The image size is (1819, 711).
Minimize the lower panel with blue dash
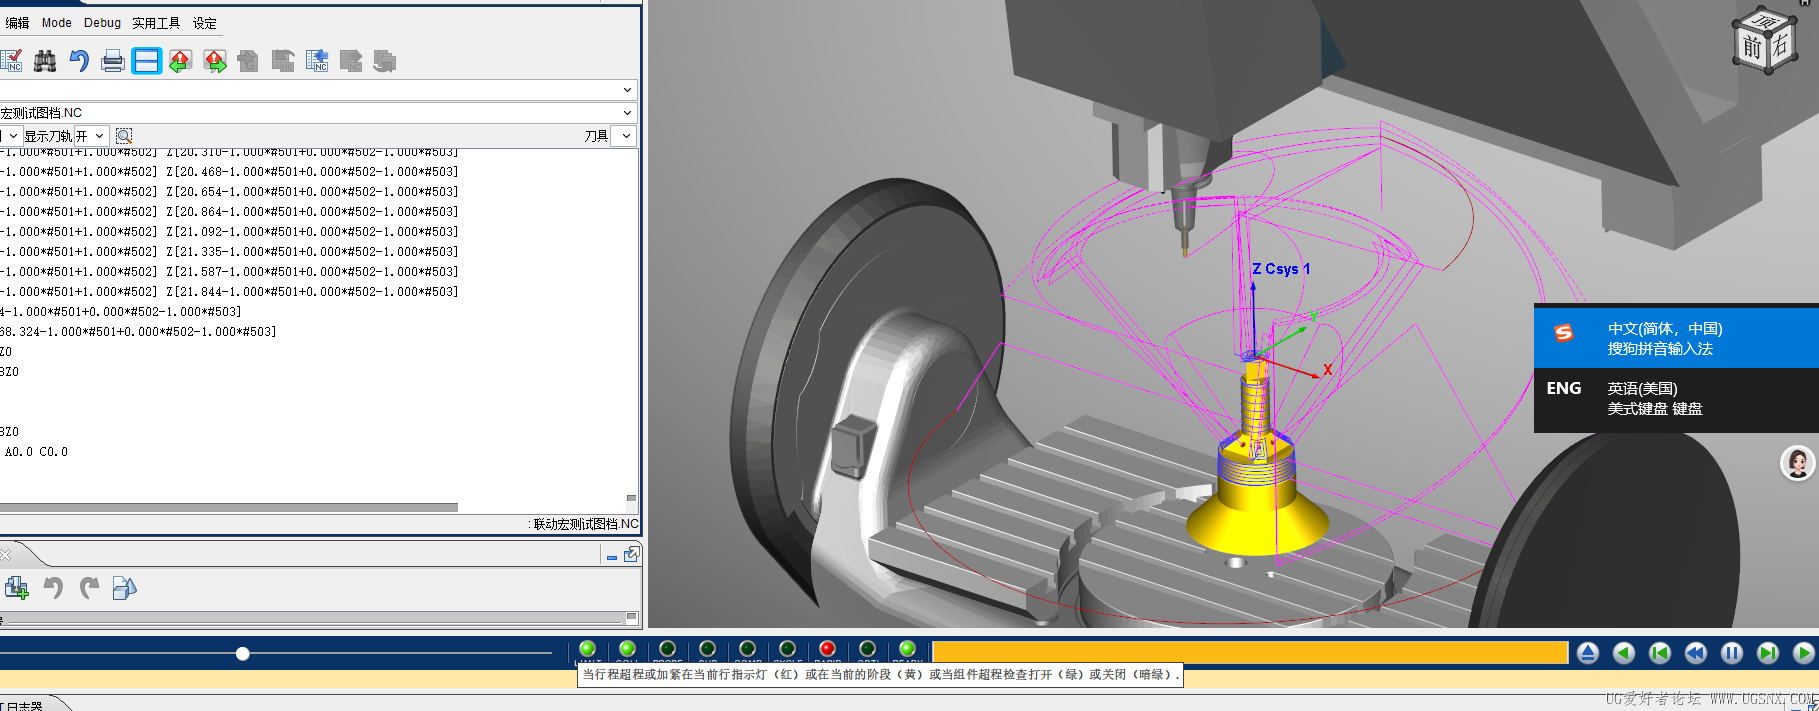pos(612,556)
